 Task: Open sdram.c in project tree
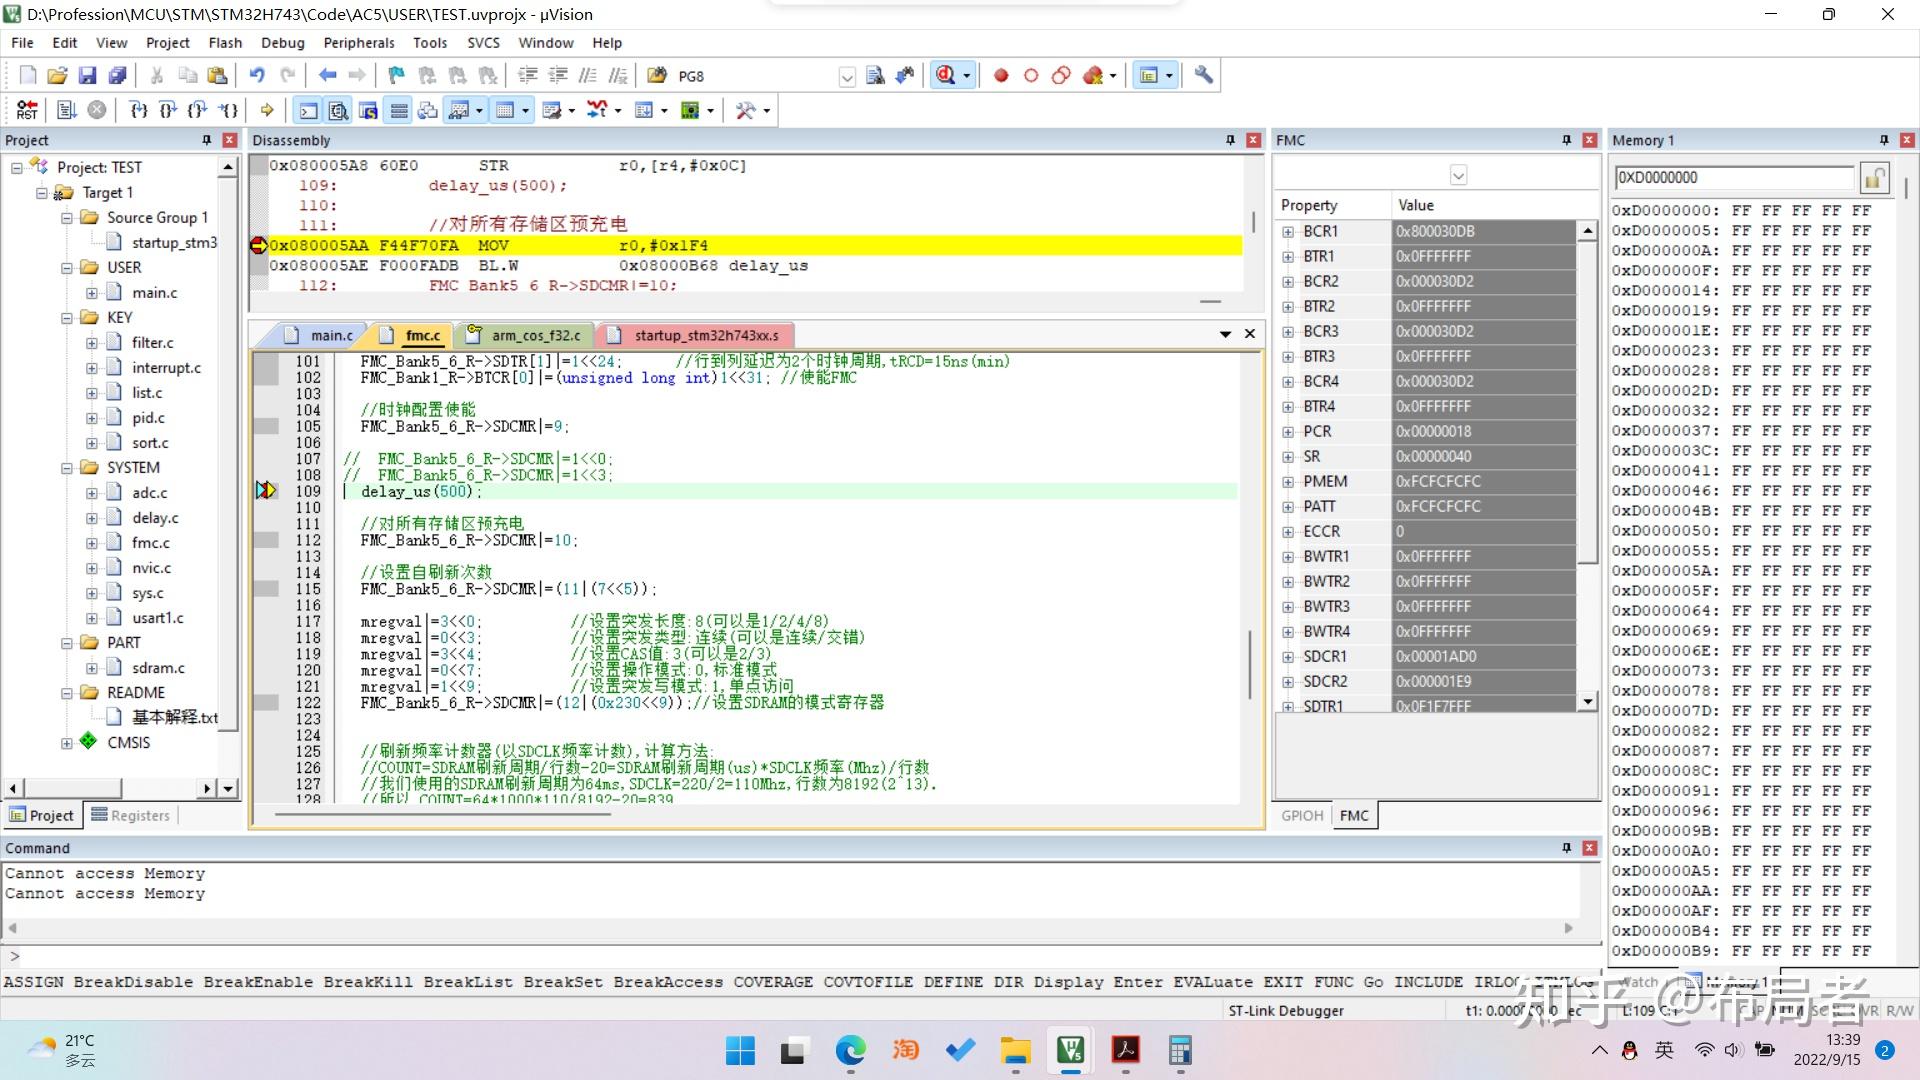point(158,668)
